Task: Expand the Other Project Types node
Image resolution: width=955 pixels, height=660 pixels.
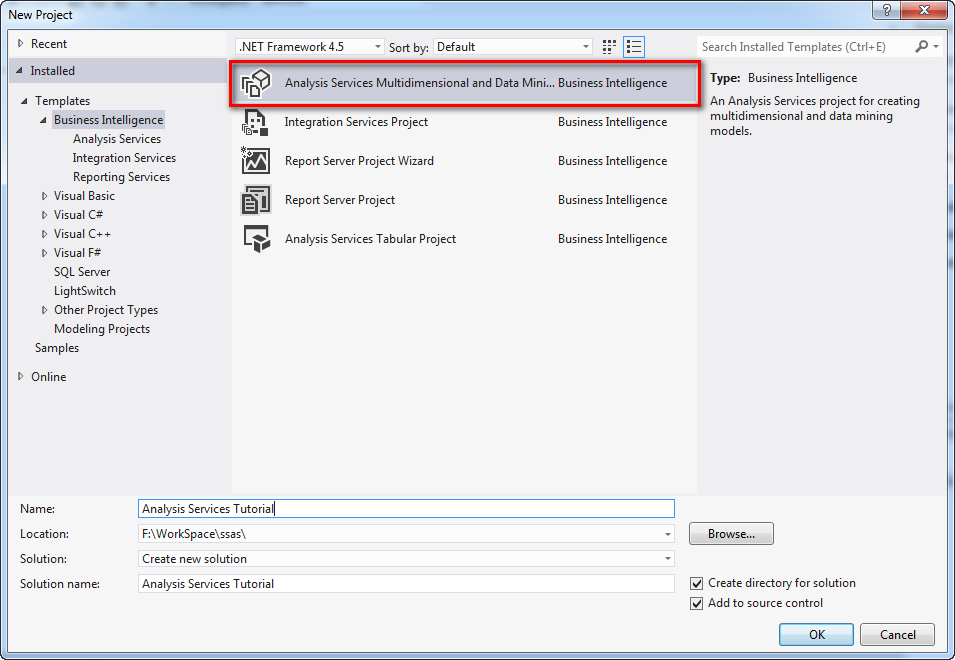Action: [44, 310]
